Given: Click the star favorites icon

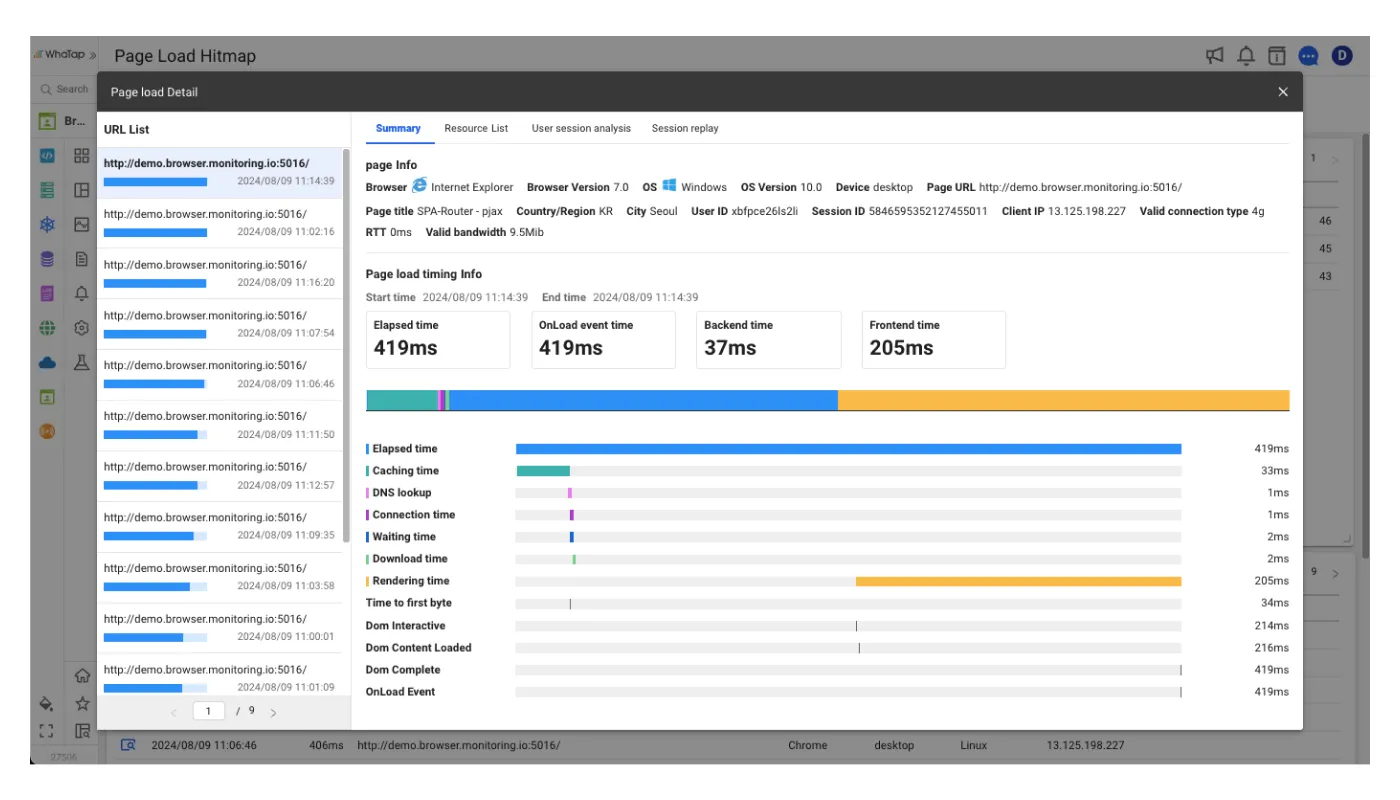Looking at the screenshot, I should pos(82,704).
